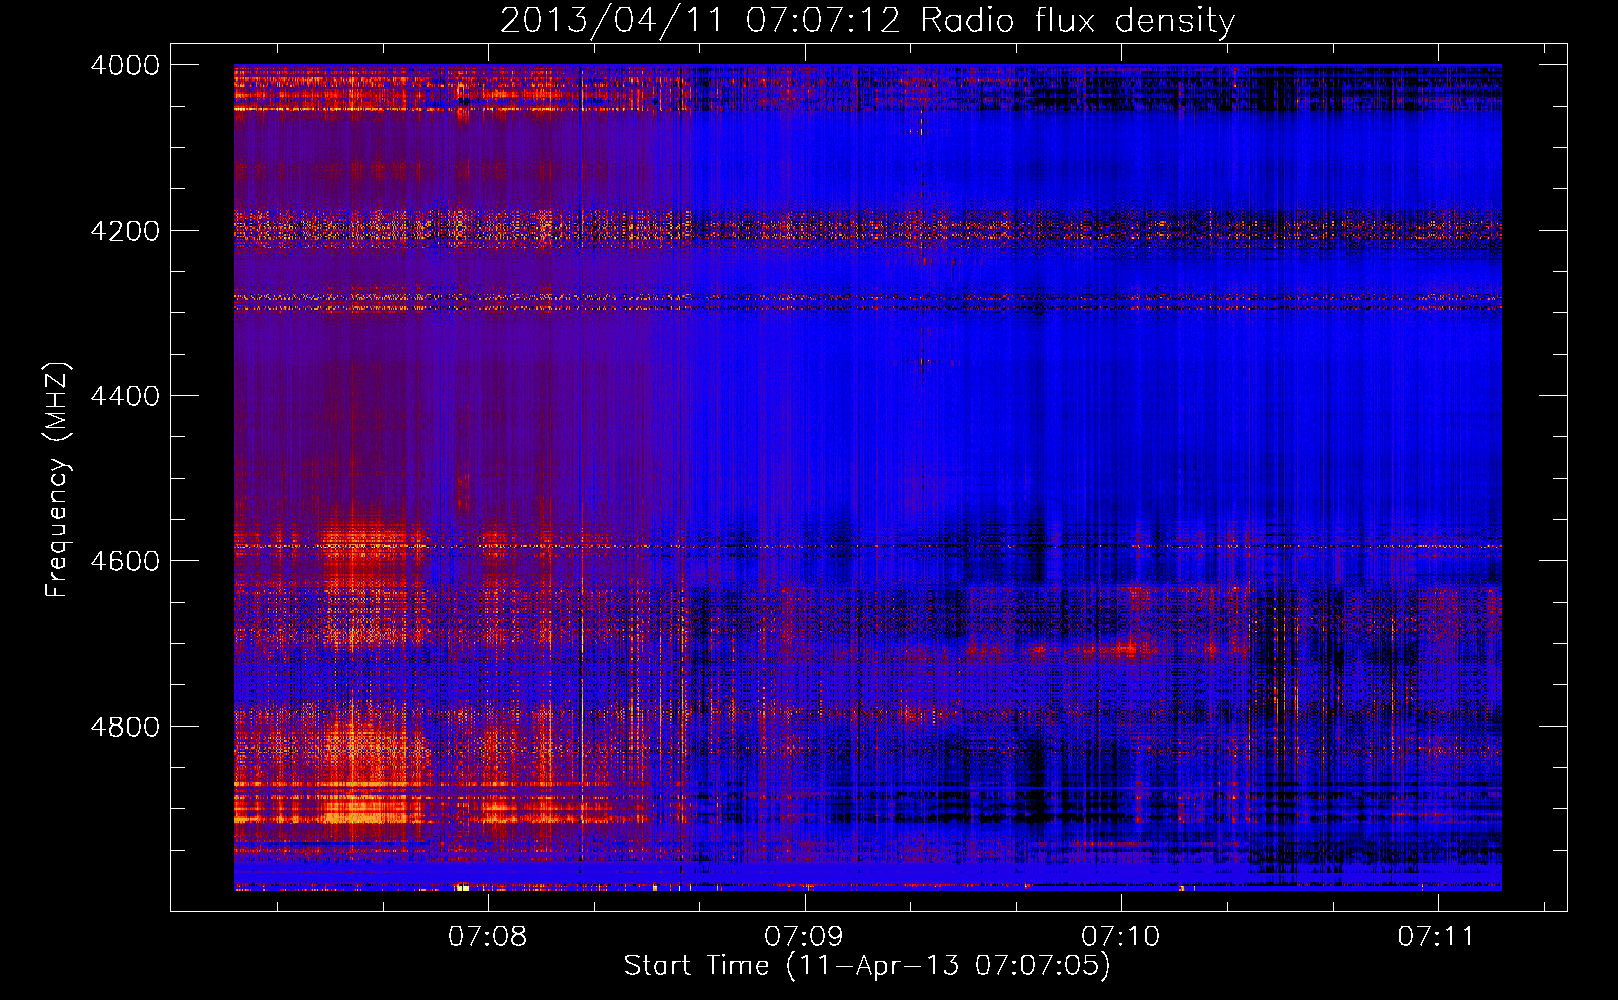Select the 4000 frequency axis label
Viewport: 1618px width, 1000px height.
[x=125, y=65]
